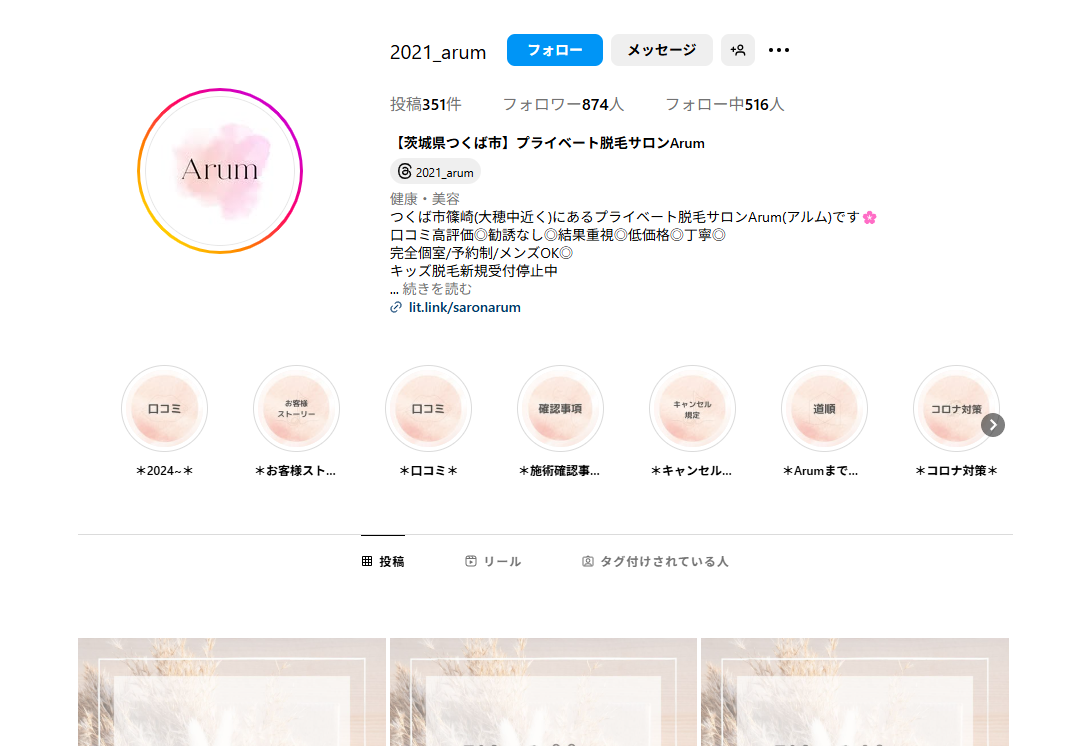Open the lit.link/saronarum link
The width and height of the screenshot is (1074, 746).
tap(464, 308)
